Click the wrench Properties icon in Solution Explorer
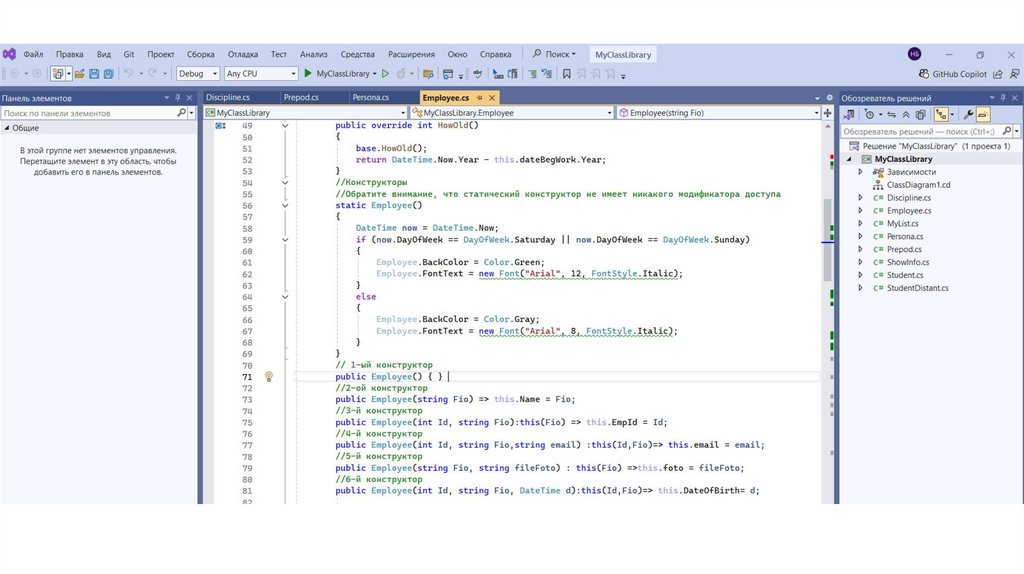 click(968, 115)
